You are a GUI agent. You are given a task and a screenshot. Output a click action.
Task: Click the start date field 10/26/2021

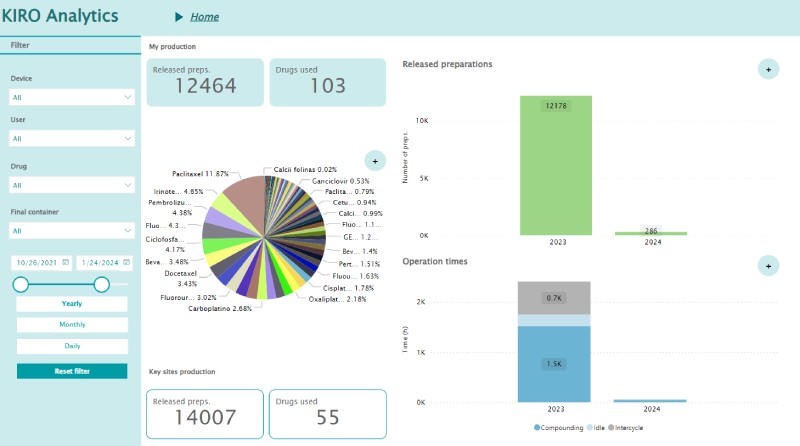pos(36,262)
